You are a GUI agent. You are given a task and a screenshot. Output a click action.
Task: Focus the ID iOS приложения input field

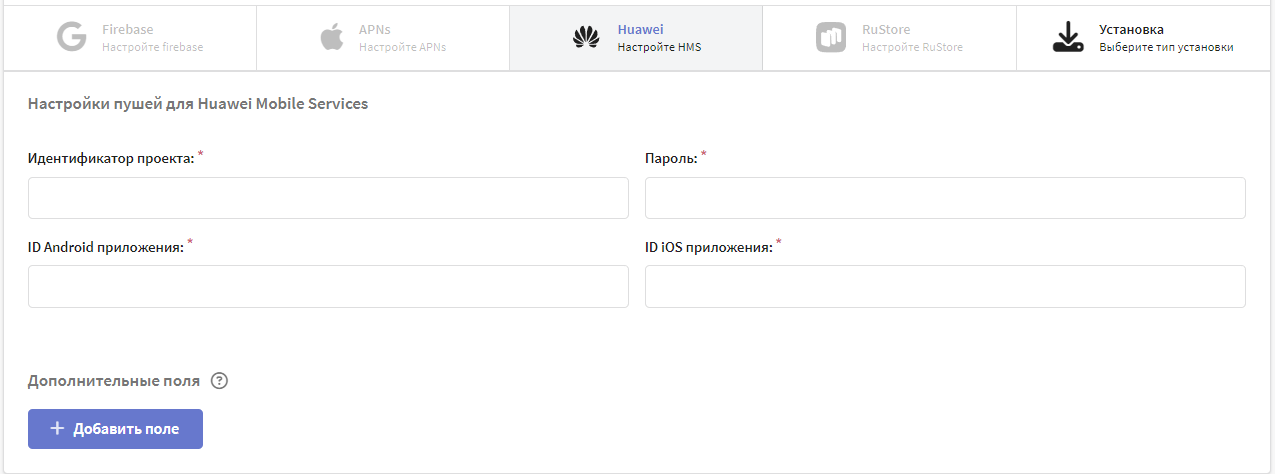click(945, 286)
